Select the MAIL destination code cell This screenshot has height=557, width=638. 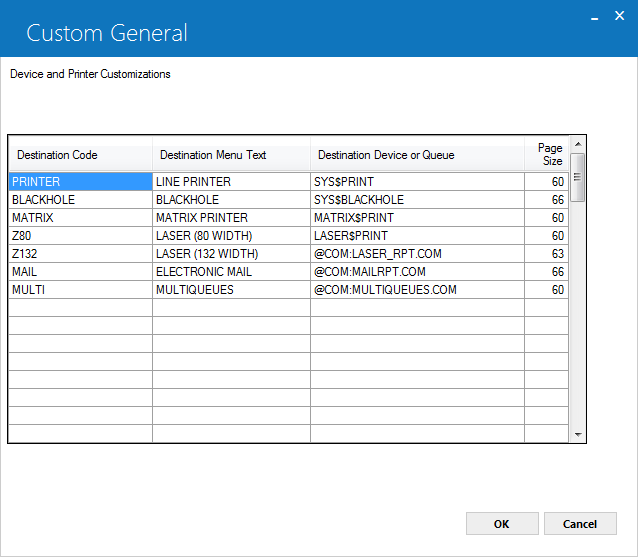pyautogui.click(x=81, y=271)
